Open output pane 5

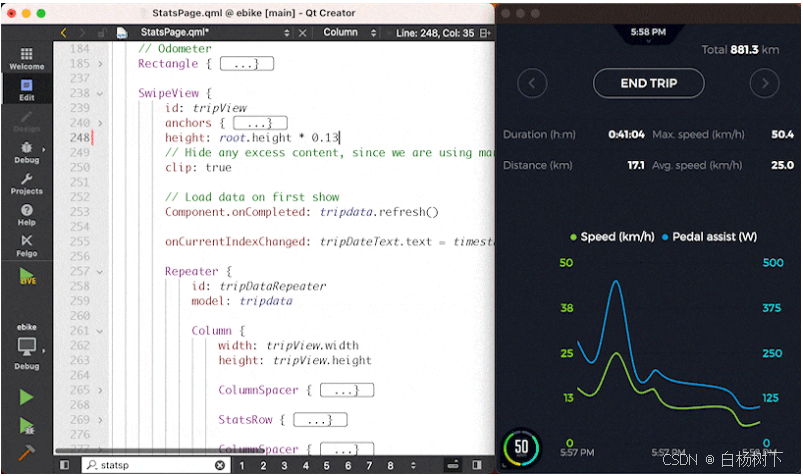[x=326, y=465]
